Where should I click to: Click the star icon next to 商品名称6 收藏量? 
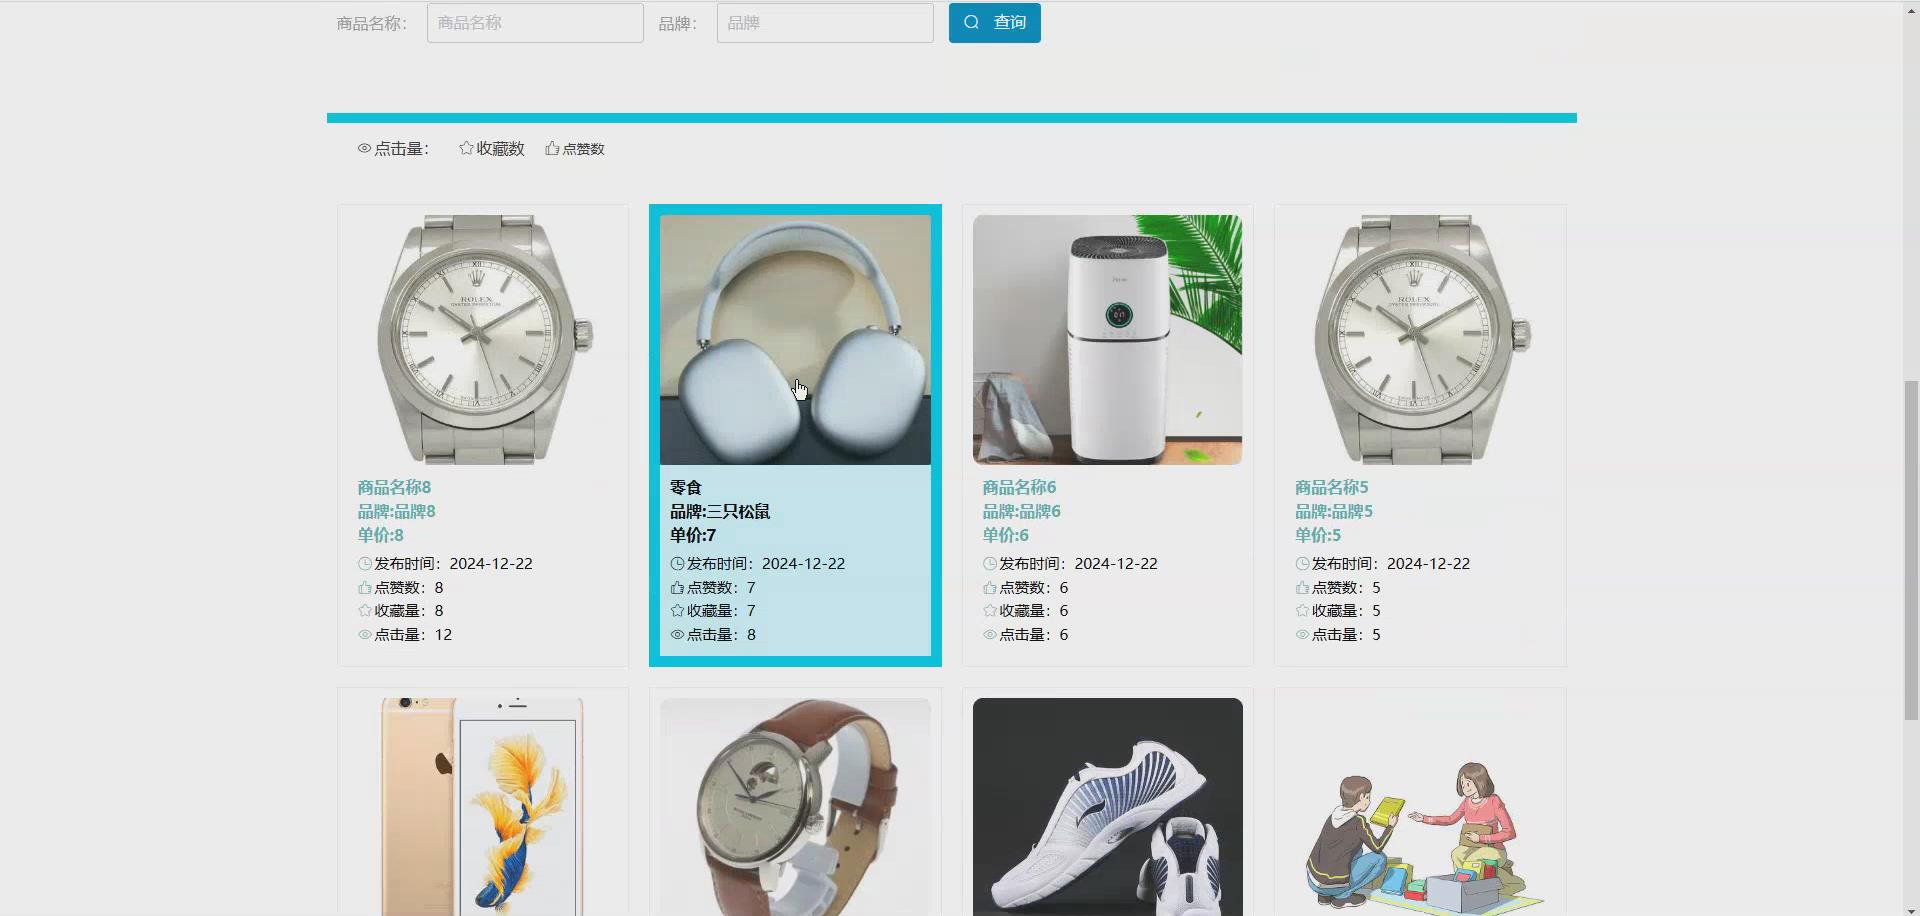[989, 610]
